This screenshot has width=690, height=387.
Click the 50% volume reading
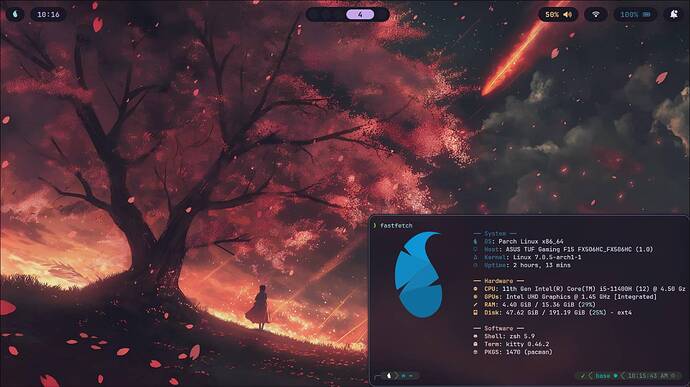552,15
